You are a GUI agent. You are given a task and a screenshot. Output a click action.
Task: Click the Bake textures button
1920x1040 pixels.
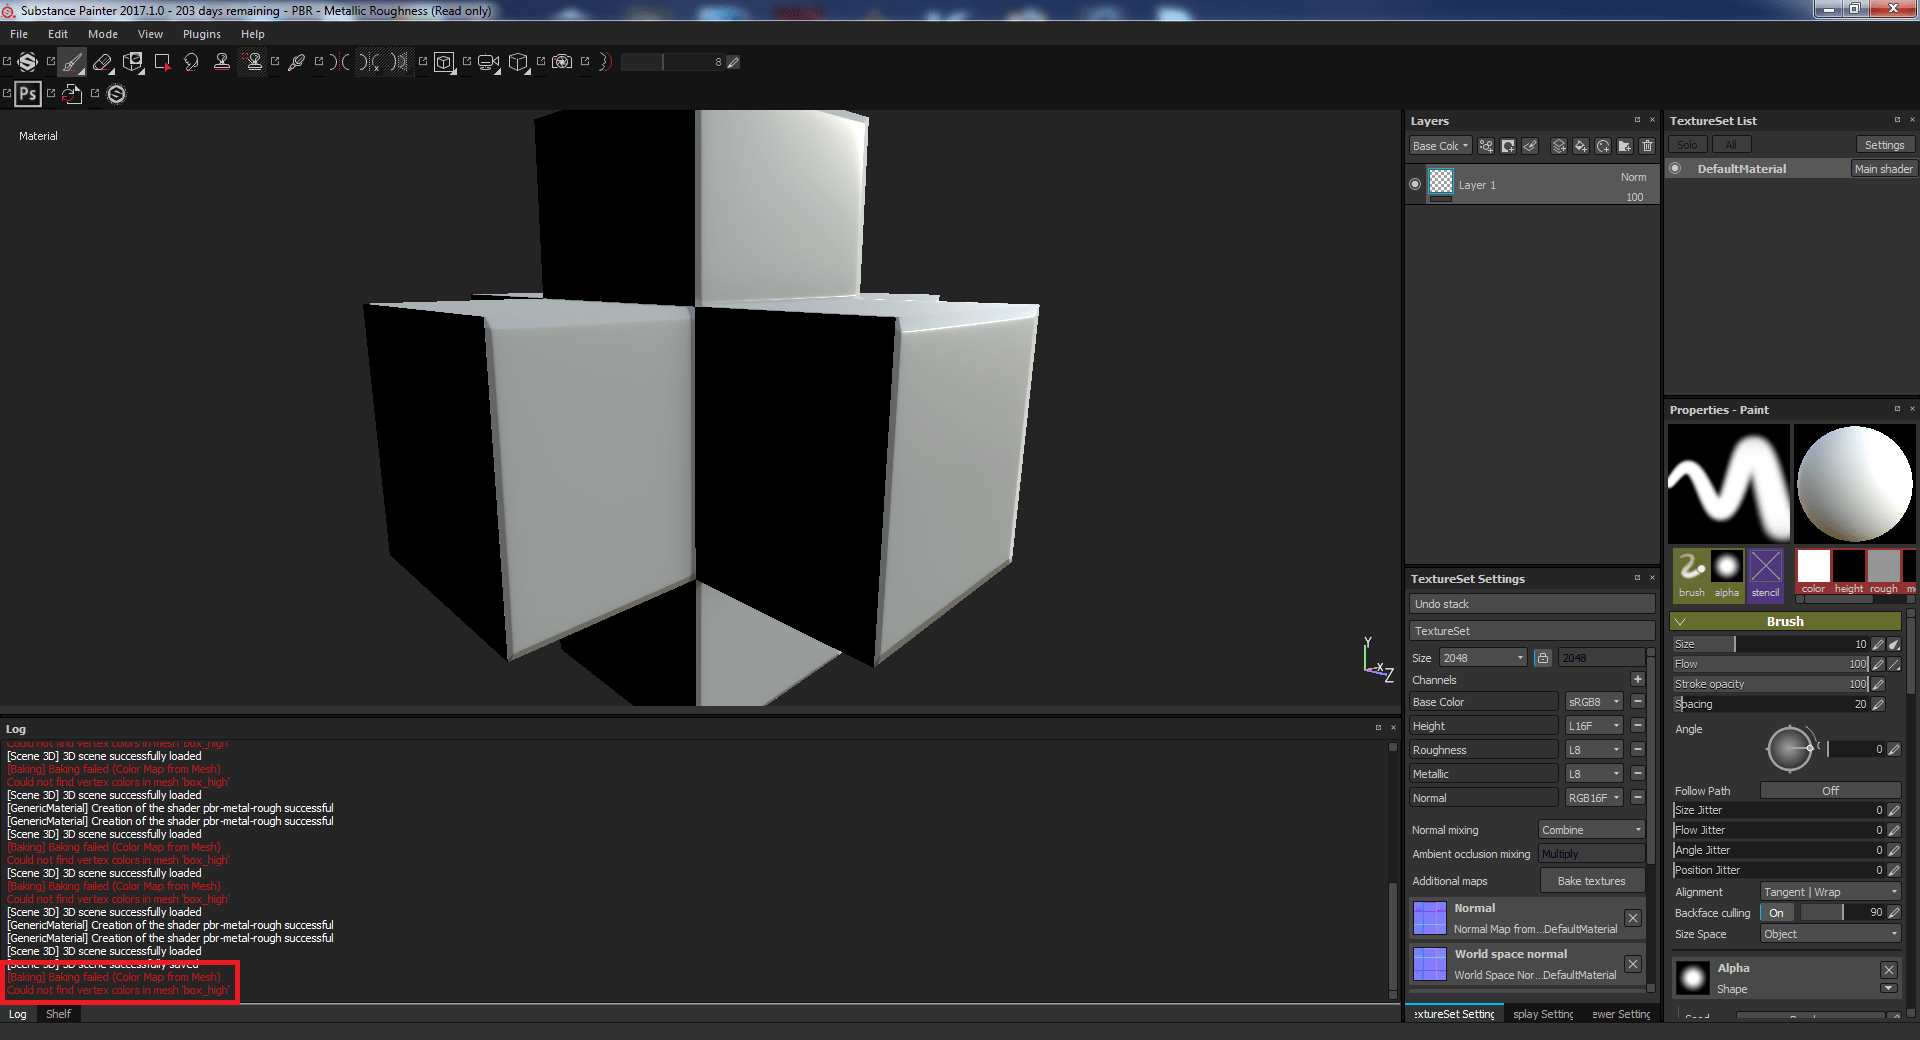point(1591,880)
